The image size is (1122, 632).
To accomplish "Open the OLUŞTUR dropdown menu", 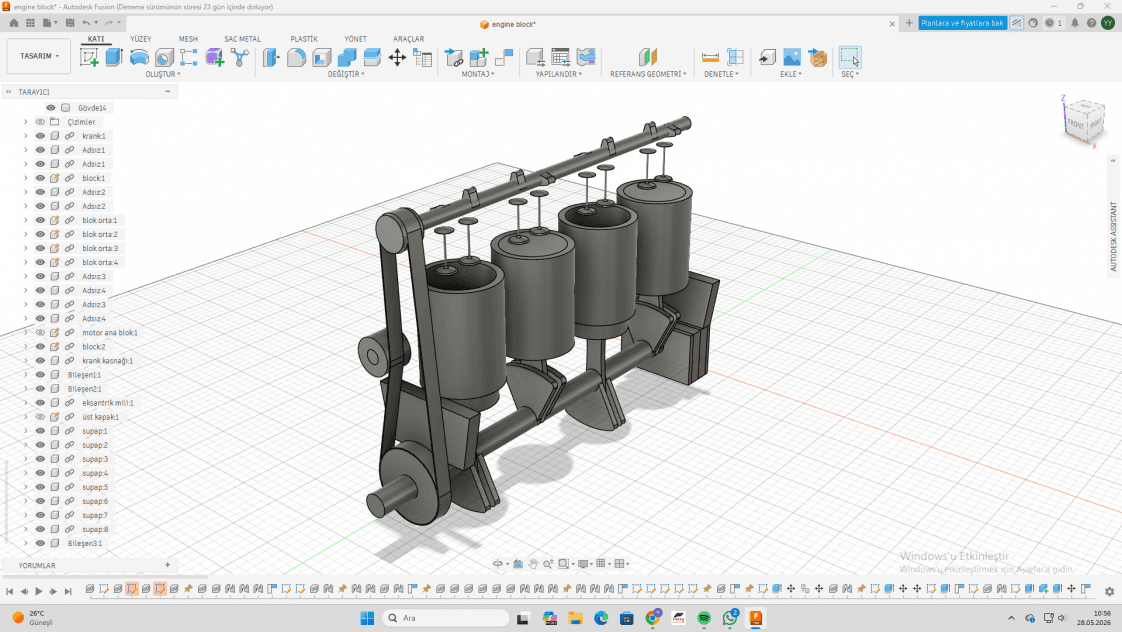I will point(163,74).
